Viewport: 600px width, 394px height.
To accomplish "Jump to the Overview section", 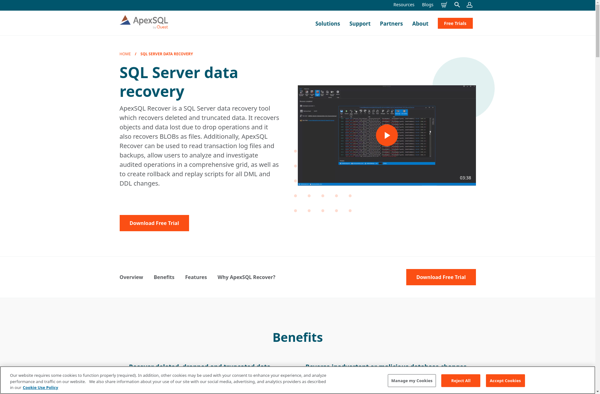I will 131,277.
